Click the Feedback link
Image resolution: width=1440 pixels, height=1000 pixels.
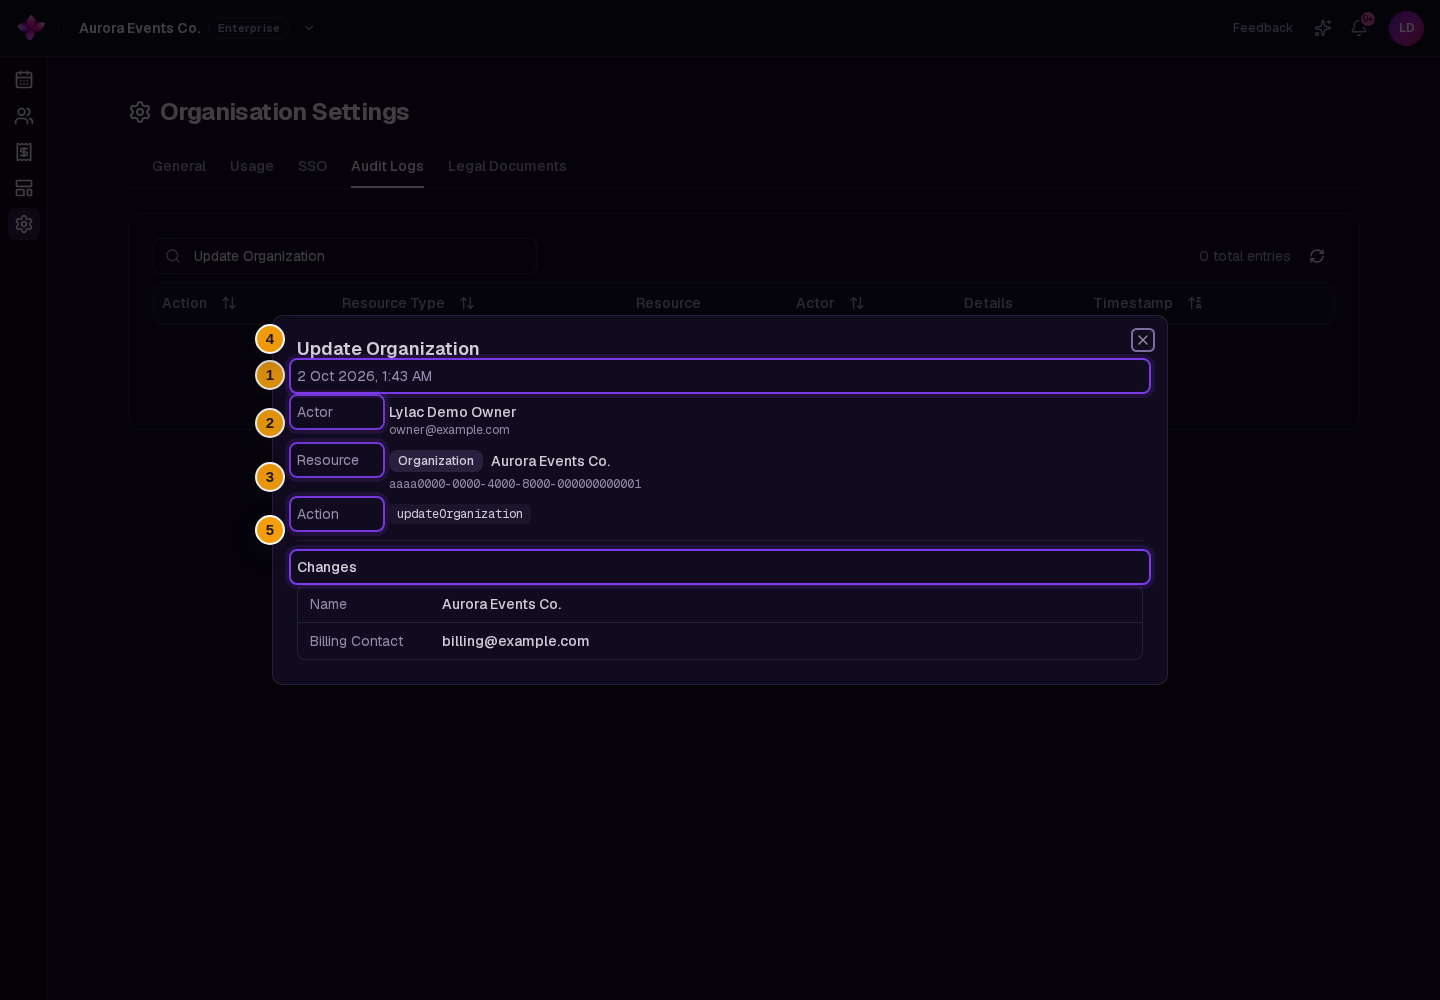(x=1262, y=28)
